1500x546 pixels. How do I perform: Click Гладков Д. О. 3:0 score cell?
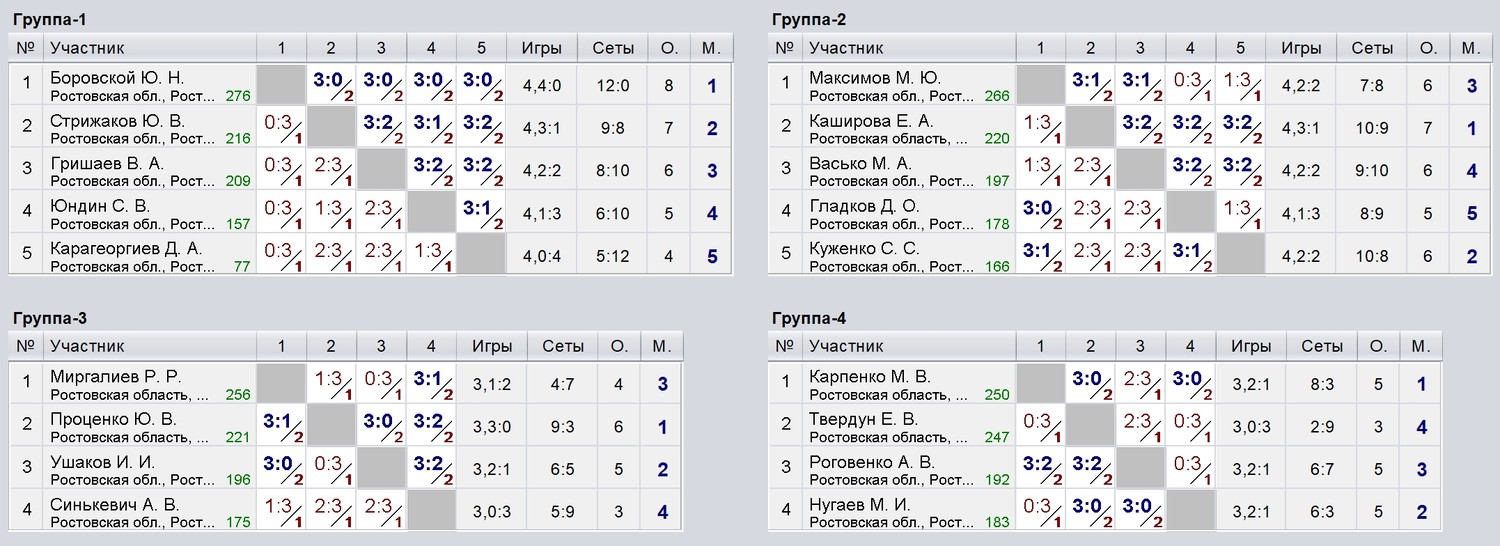1040,213
